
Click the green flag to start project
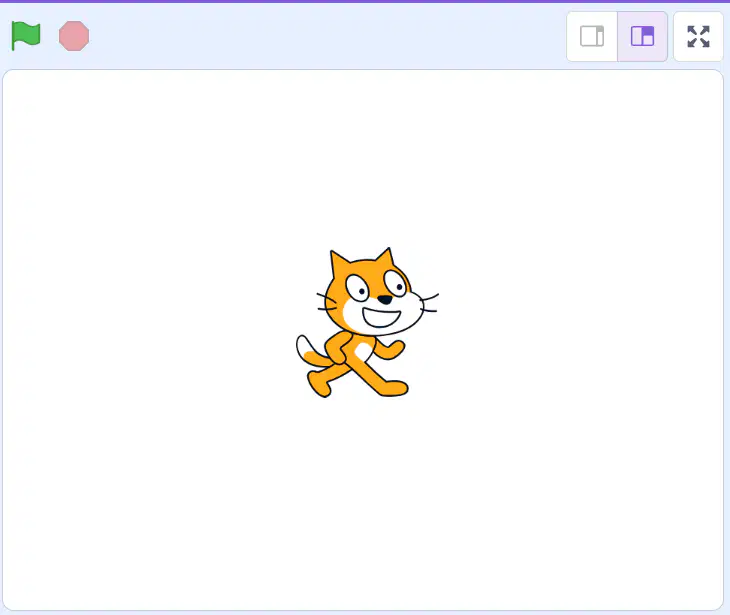pos(26,36)
